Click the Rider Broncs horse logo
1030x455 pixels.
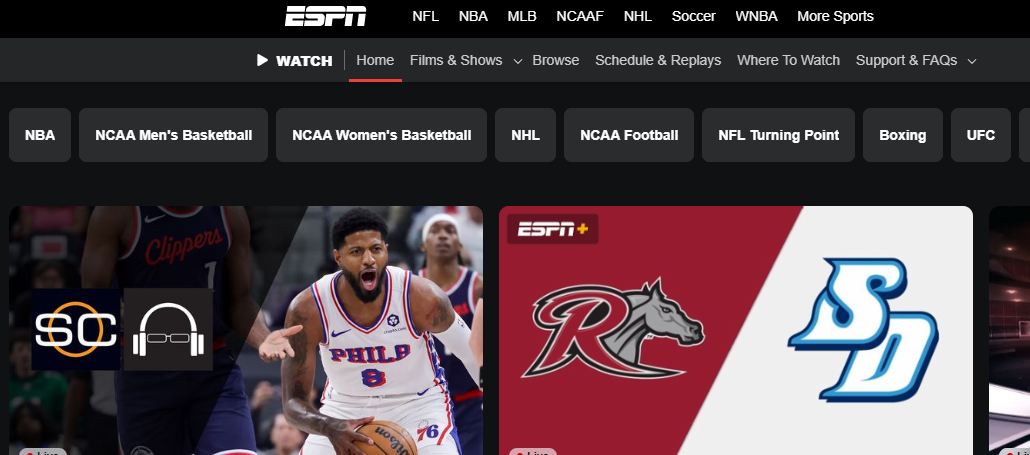(618, 327)
